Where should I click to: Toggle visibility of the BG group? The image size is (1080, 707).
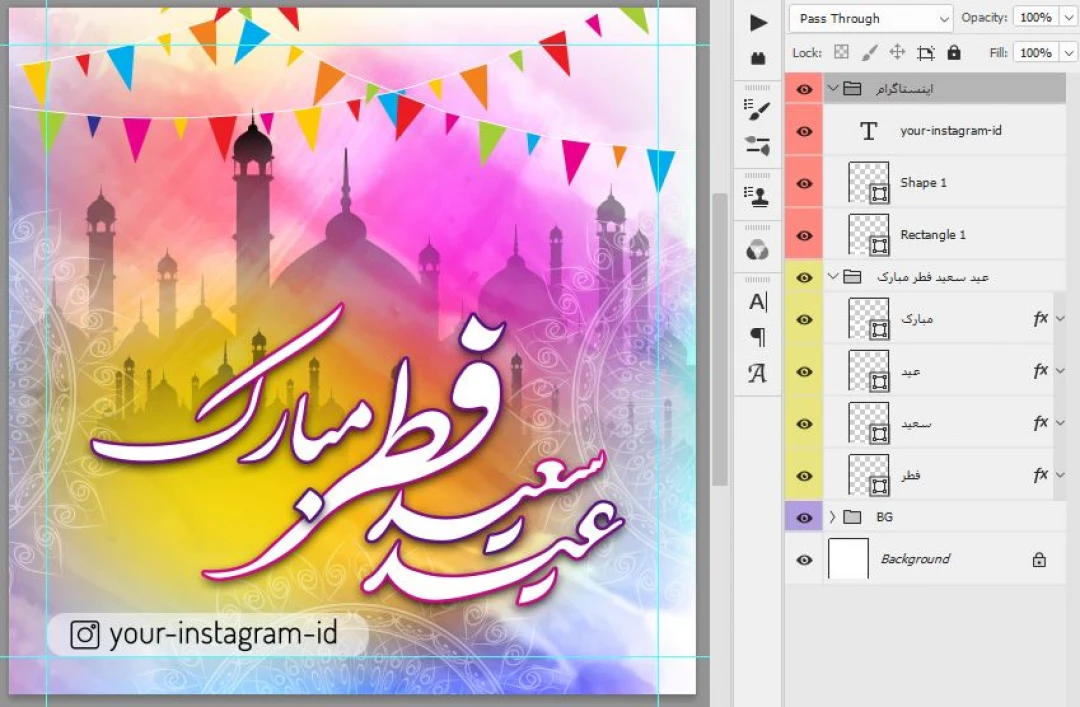(x=804, y=517)
